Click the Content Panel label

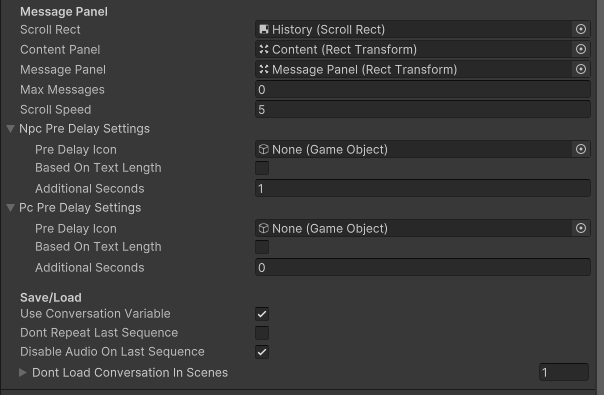(x=60, y=50)
